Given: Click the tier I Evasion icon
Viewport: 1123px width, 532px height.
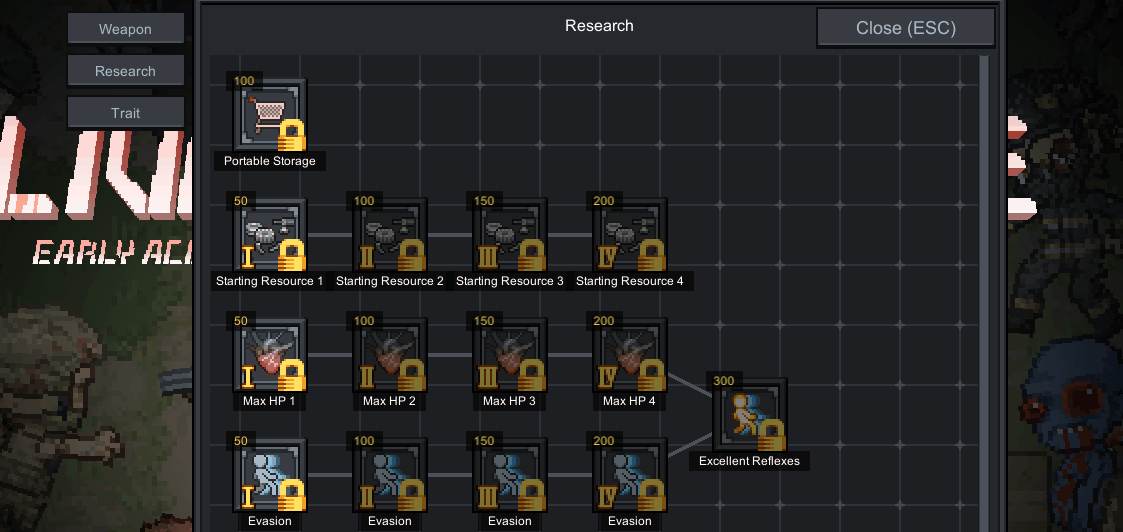Looking at the screenshot, I should 270,475.
